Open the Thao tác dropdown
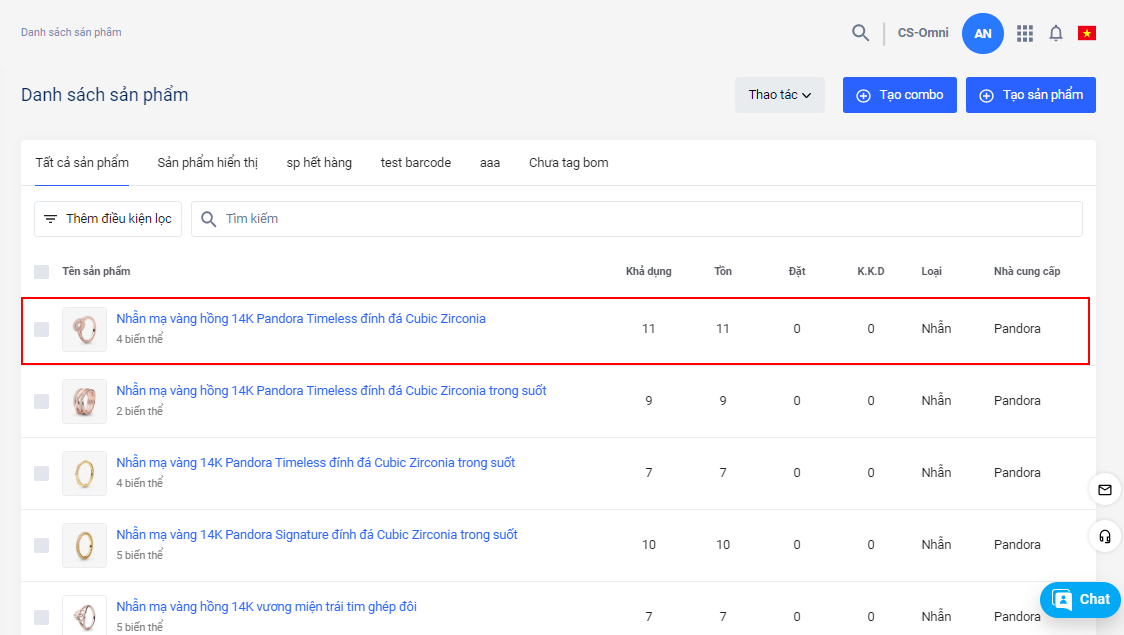 [779, 95]
